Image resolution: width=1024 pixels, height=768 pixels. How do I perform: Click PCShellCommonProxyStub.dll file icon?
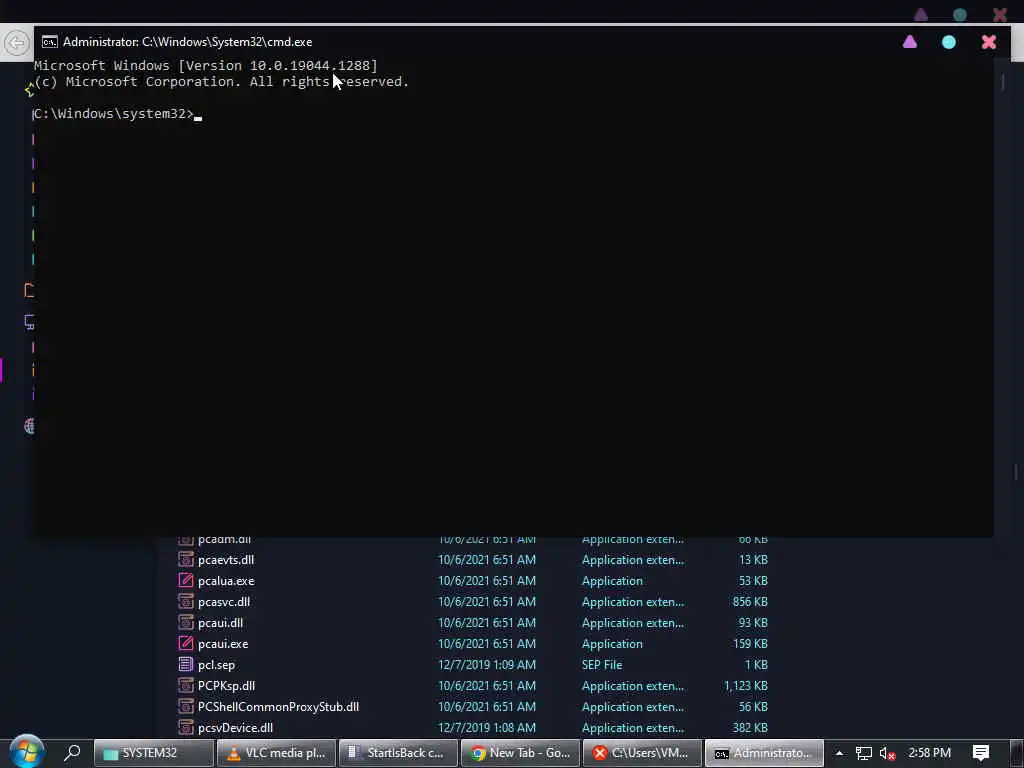[x=186, y=707]
